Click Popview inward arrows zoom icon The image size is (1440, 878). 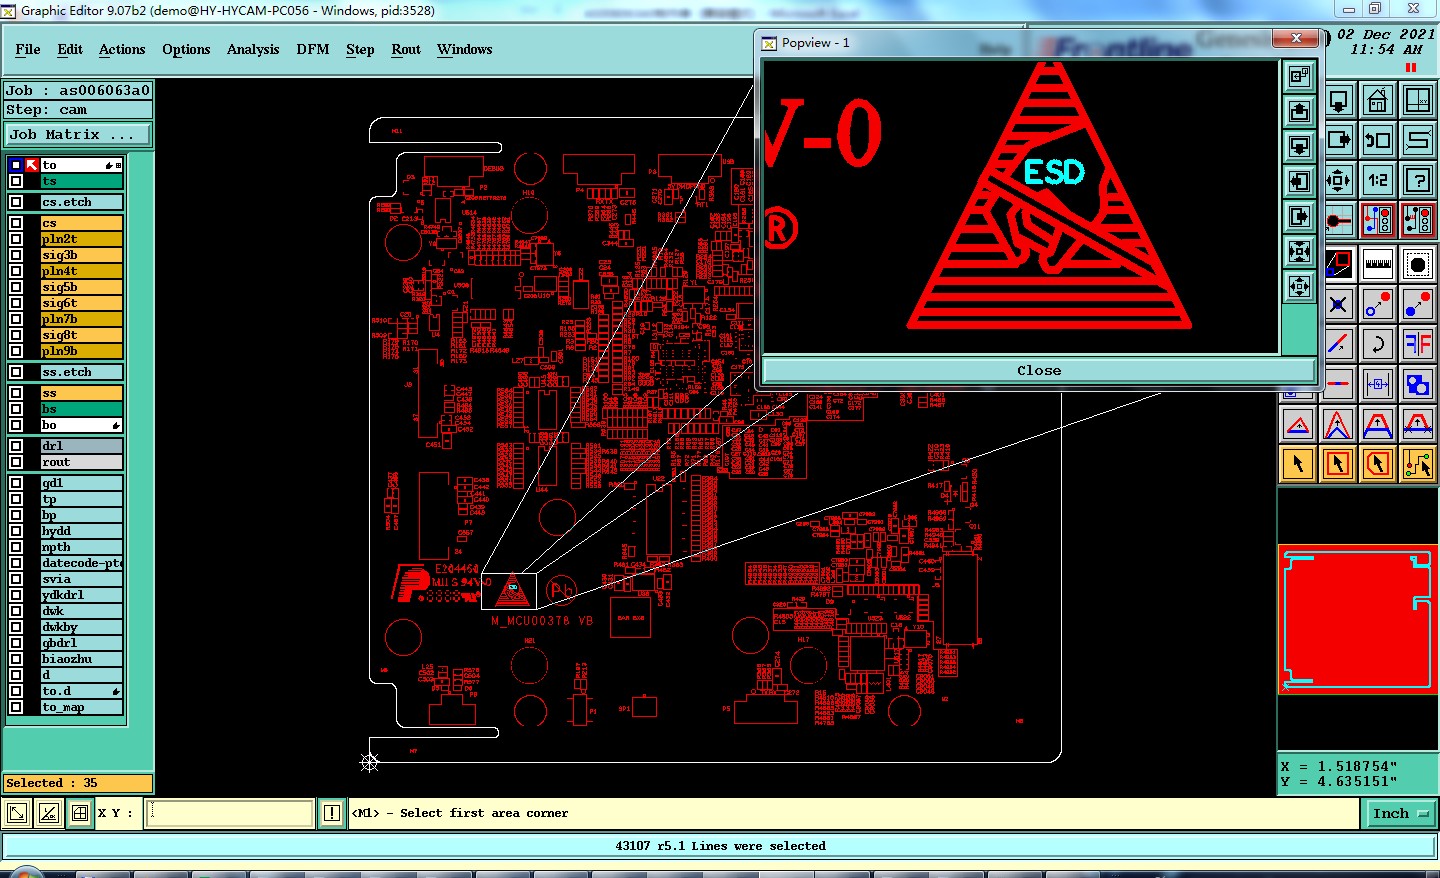[1299, 251]
